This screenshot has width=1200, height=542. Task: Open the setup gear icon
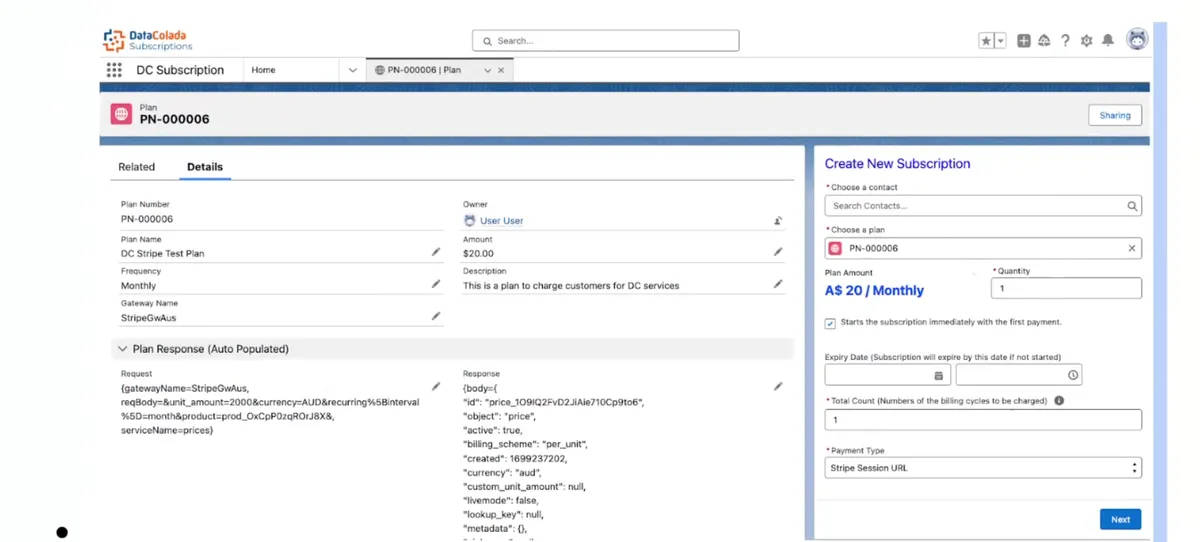tap(1087, 41)
